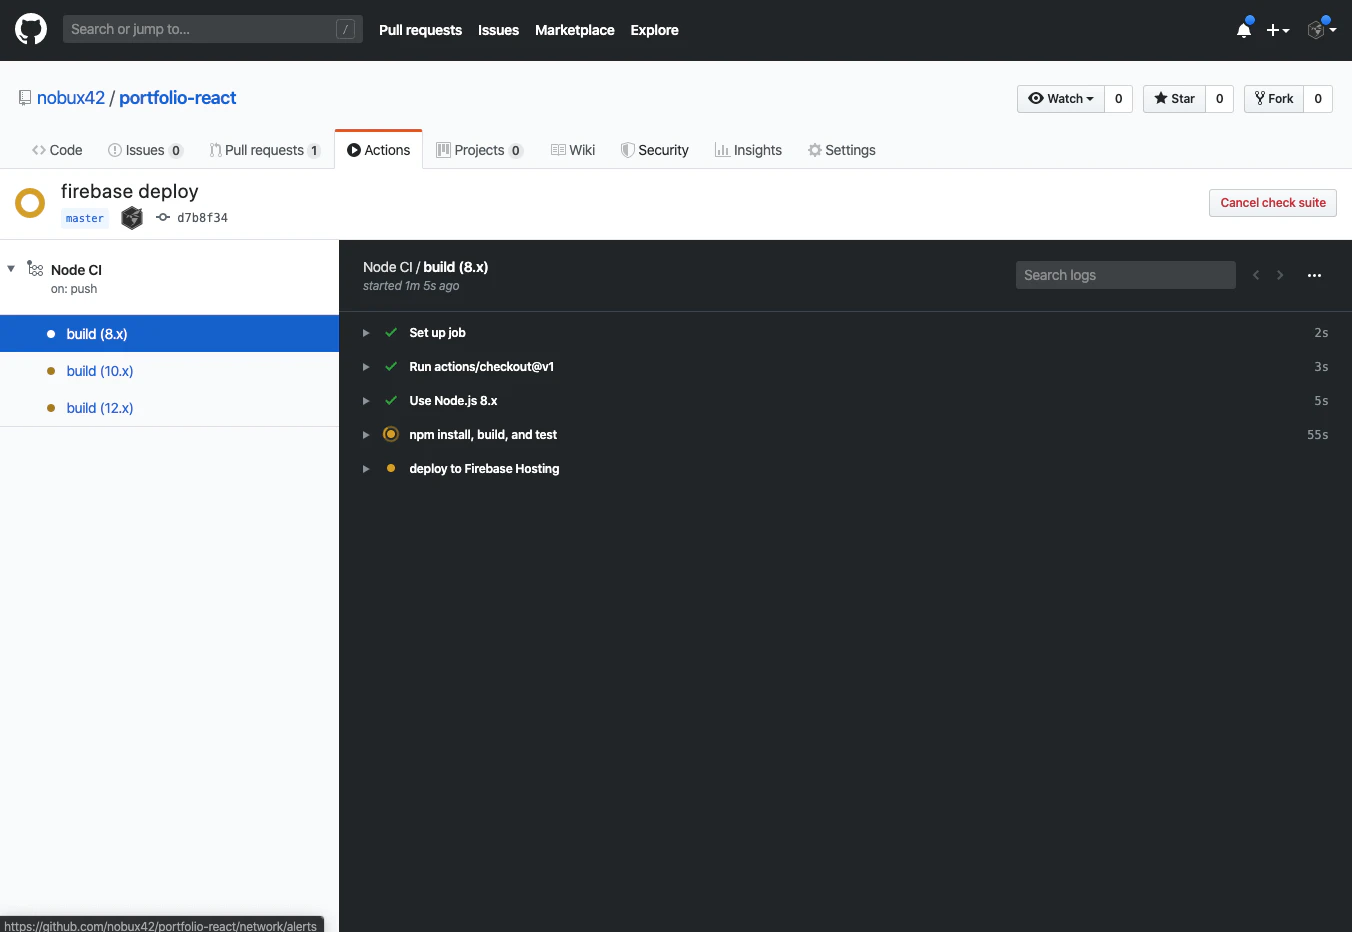This screenshot has height=932, width=1352.
Task: Select the build (12.x) job
Action: [x=170, y=408]
